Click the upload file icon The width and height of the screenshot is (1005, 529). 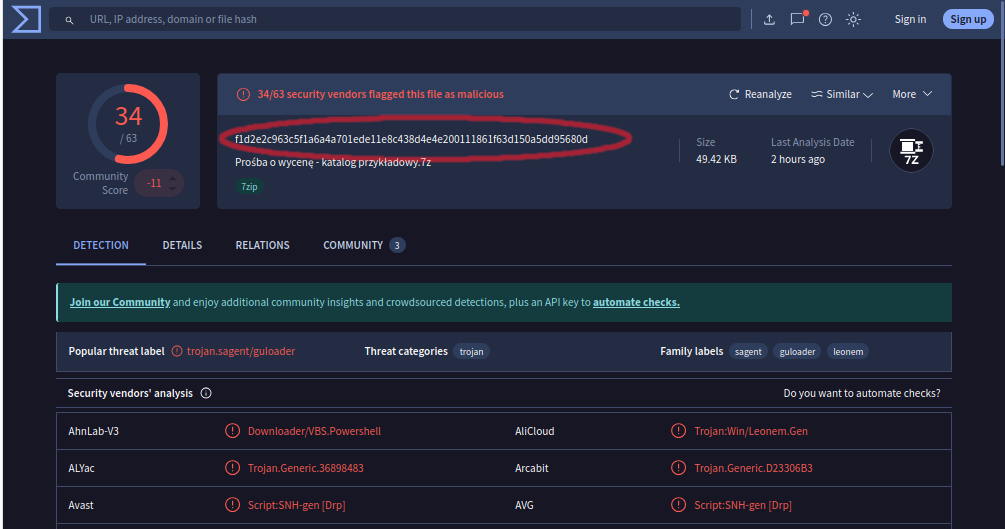(769, 19)
